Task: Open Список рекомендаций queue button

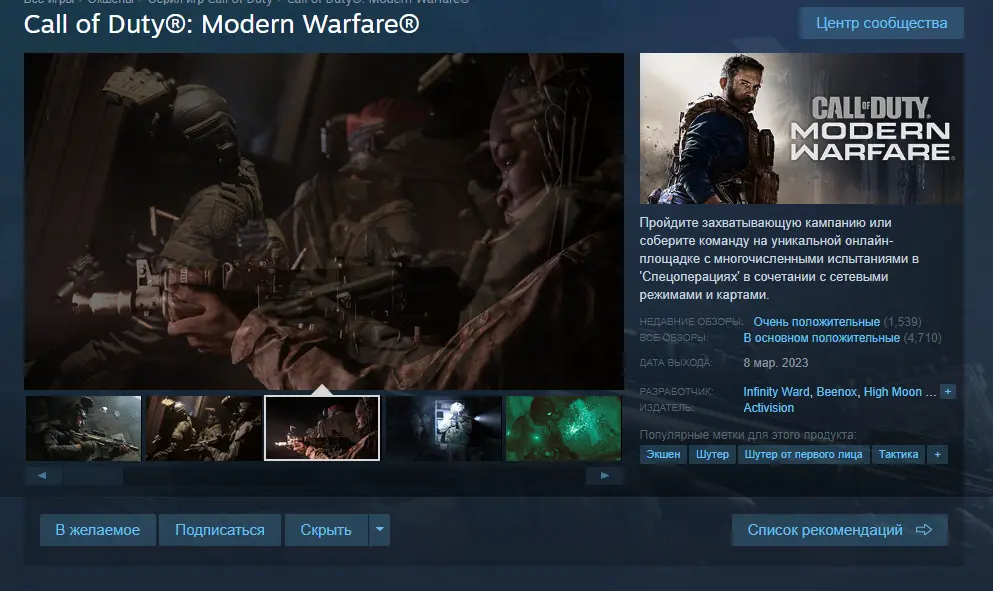Action: [840, 530]
